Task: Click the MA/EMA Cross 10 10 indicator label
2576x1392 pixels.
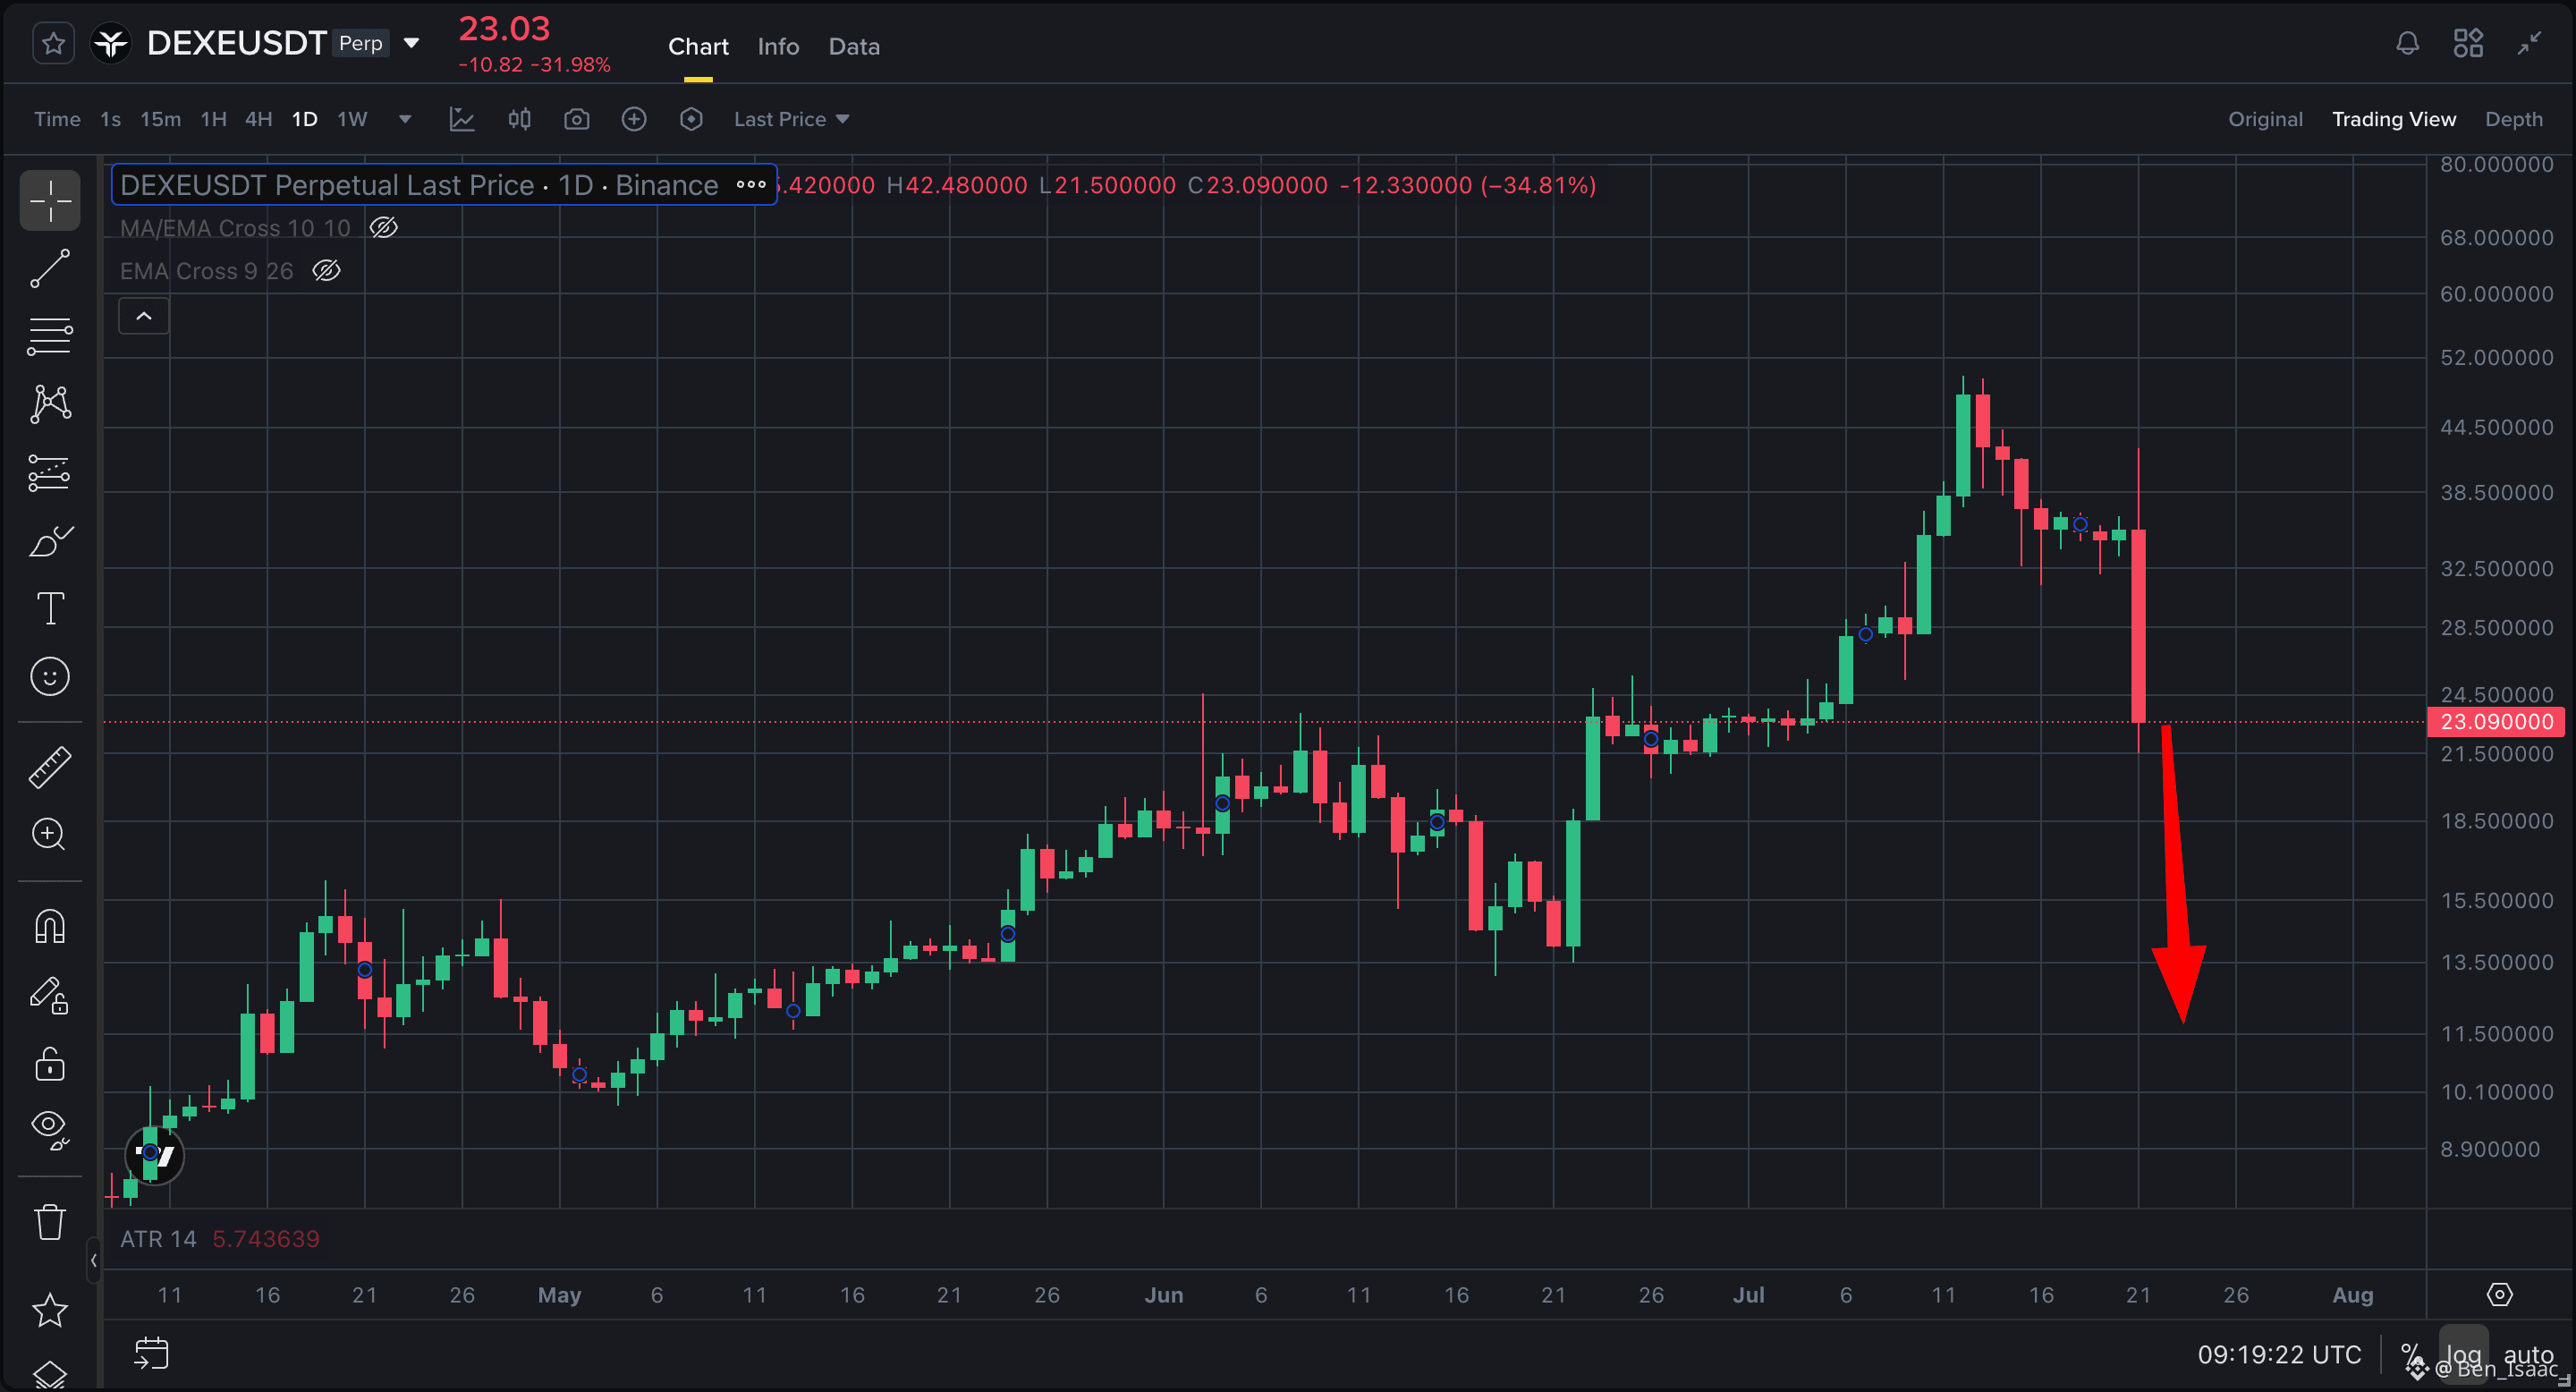Action: click(235, 228)
